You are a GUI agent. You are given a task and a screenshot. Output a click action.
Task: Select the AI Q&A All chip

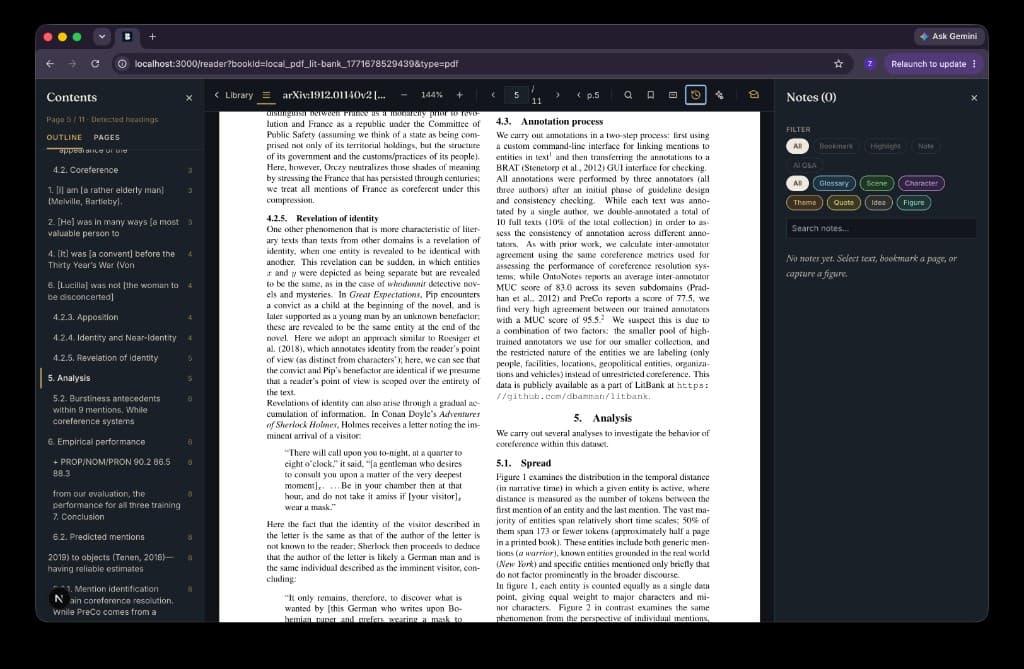(797, 184)
